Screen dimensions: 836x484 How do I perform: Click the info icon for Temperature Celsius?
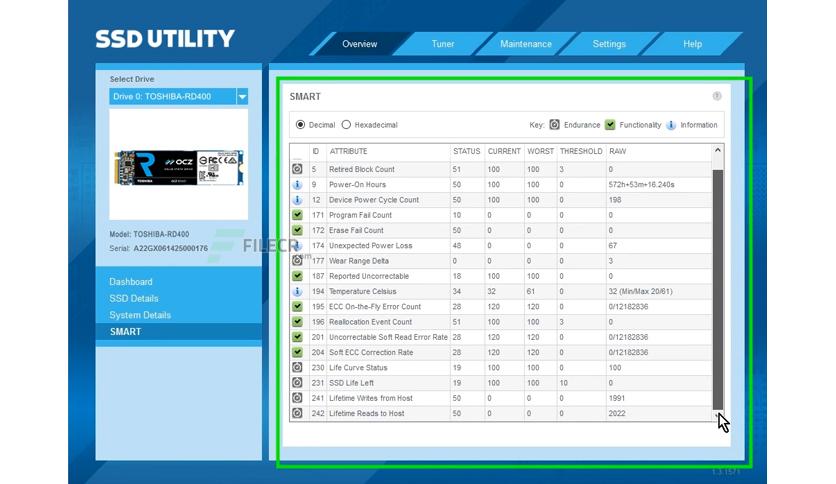tap(297, 292)
